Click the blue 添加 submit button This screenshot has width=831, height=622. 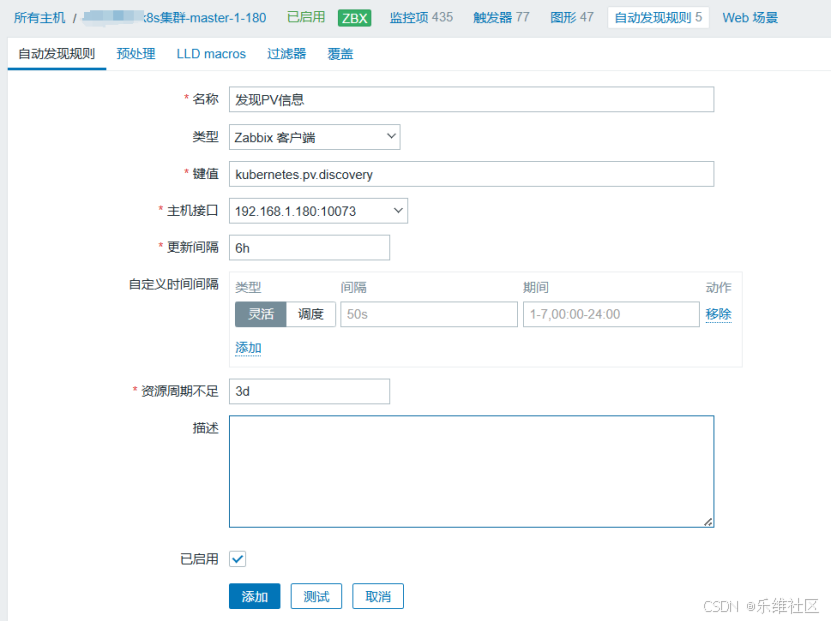click(254, 597)
